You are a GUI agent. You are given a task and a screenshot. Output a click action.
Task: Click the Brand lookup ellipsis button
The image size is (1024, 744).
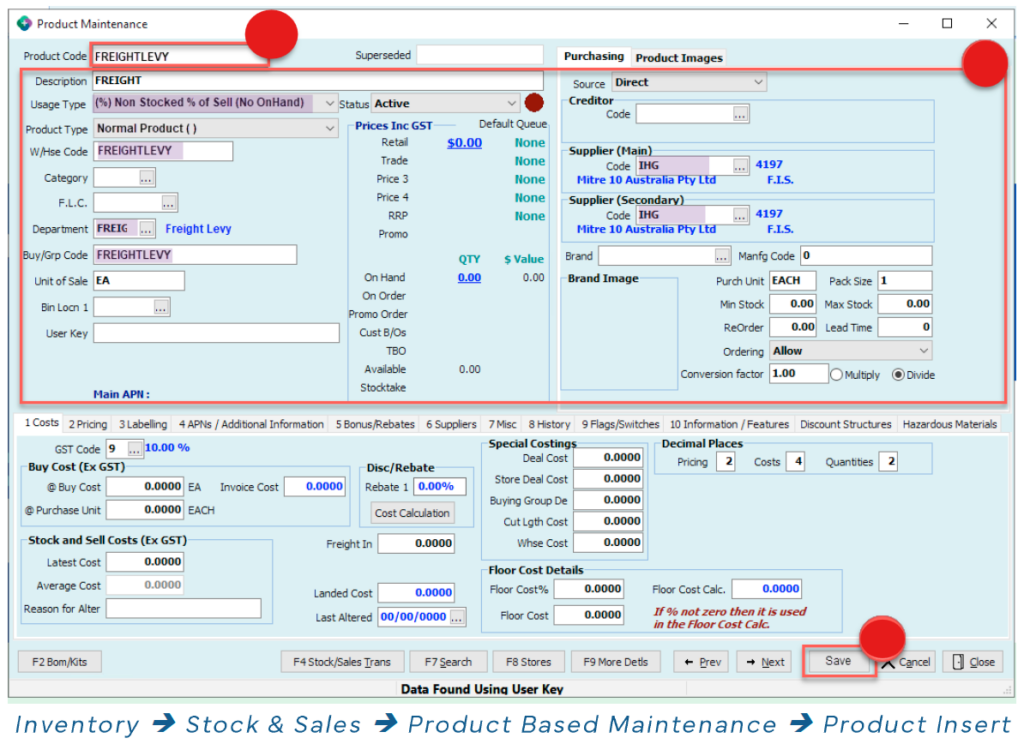click(722, 257)
